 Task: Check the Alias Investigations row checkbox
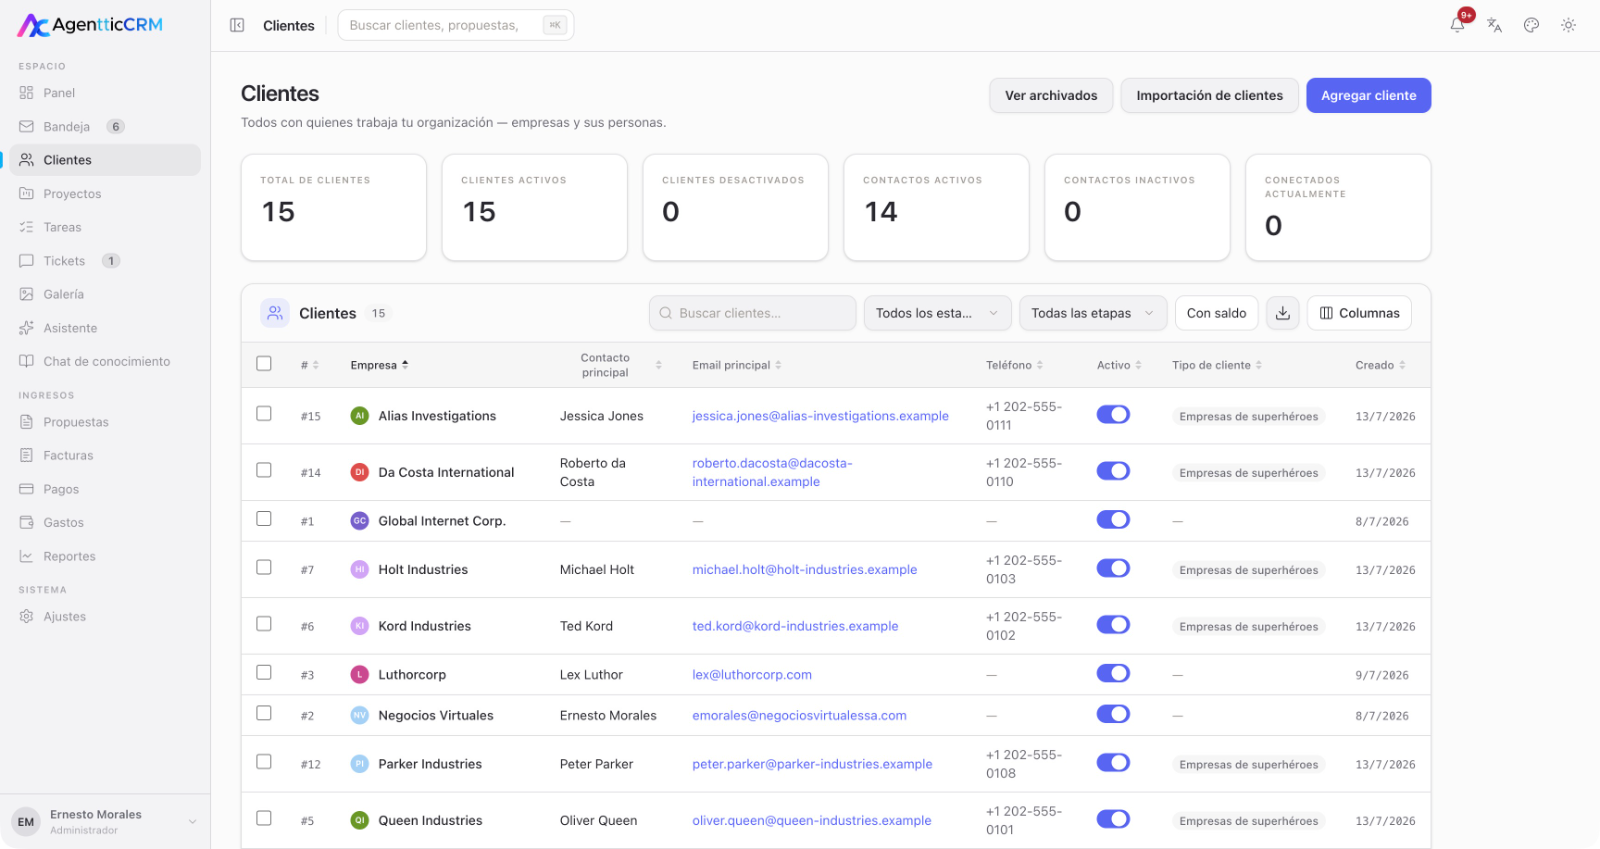coord(264,413)
